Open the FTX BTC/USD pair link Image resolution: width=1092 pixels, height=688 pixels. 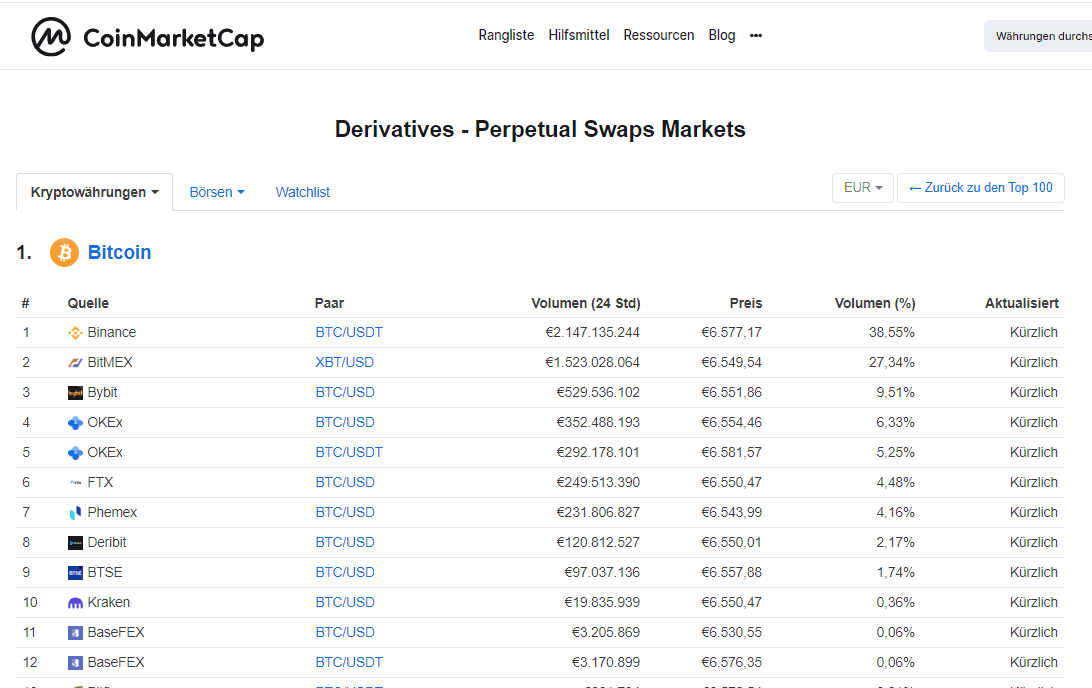coord(345,483)
